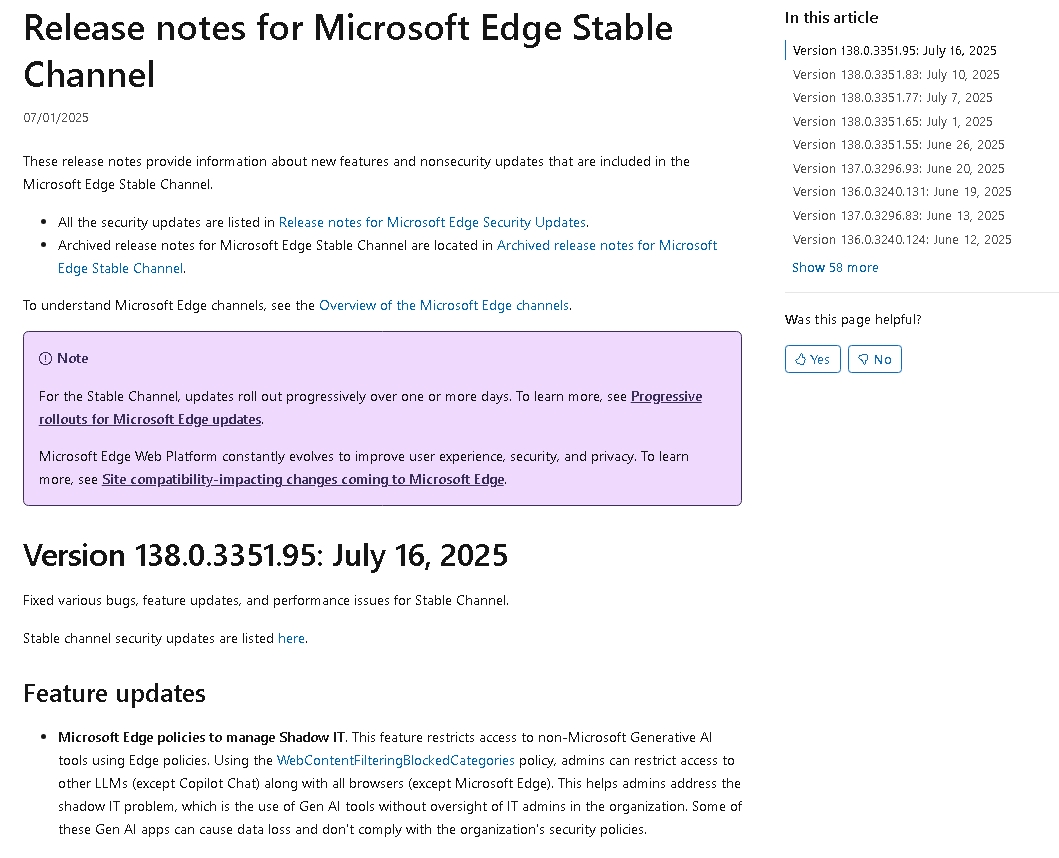
Task: Open Release notes for Microsoft Edge Security Updates
Action: [432, 222]
